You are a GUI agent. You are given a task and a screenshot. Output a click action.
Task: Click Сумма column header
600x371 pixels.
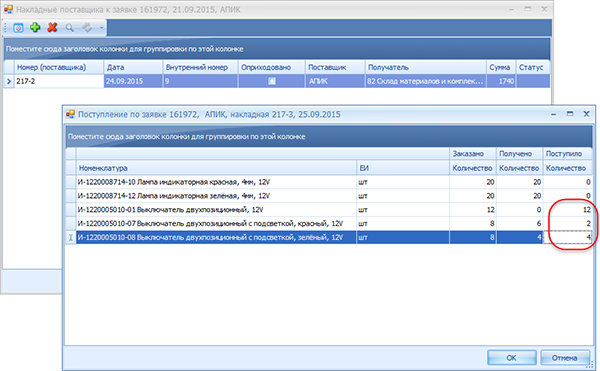tap(501, 67)
